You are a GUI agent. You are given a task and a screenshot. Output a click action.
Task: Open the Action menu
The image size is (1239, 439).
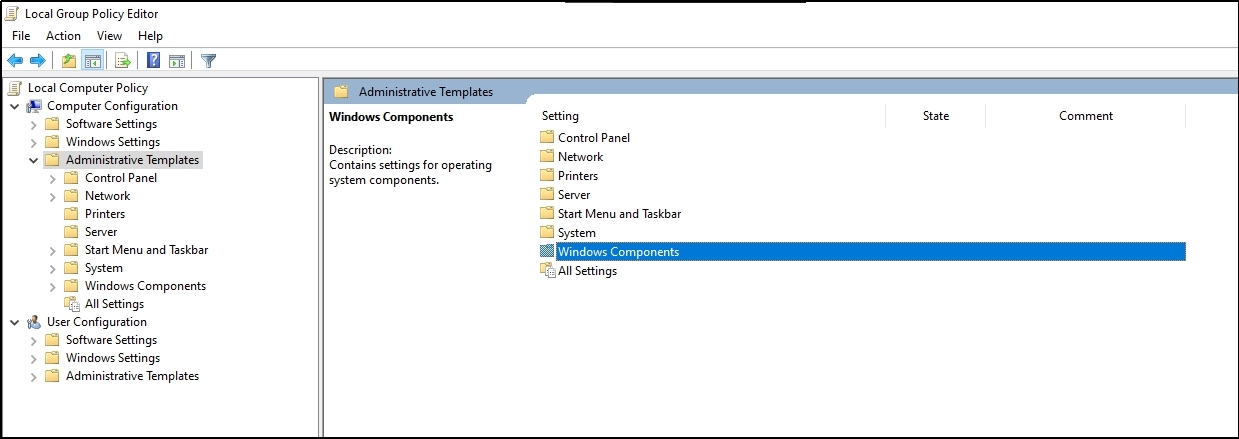point(63,36)
